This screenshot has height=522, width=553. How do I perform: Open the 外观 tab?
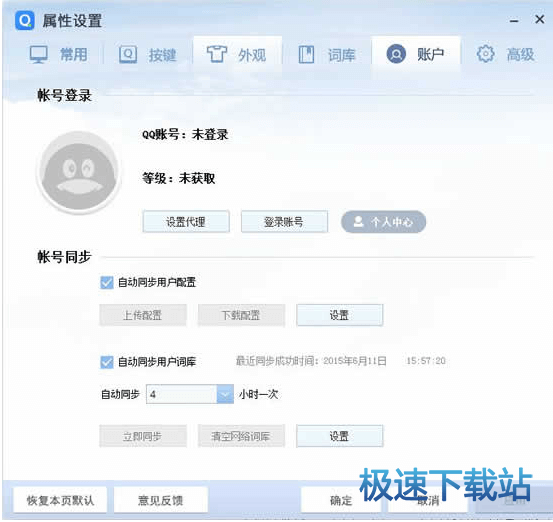point(237,55)
